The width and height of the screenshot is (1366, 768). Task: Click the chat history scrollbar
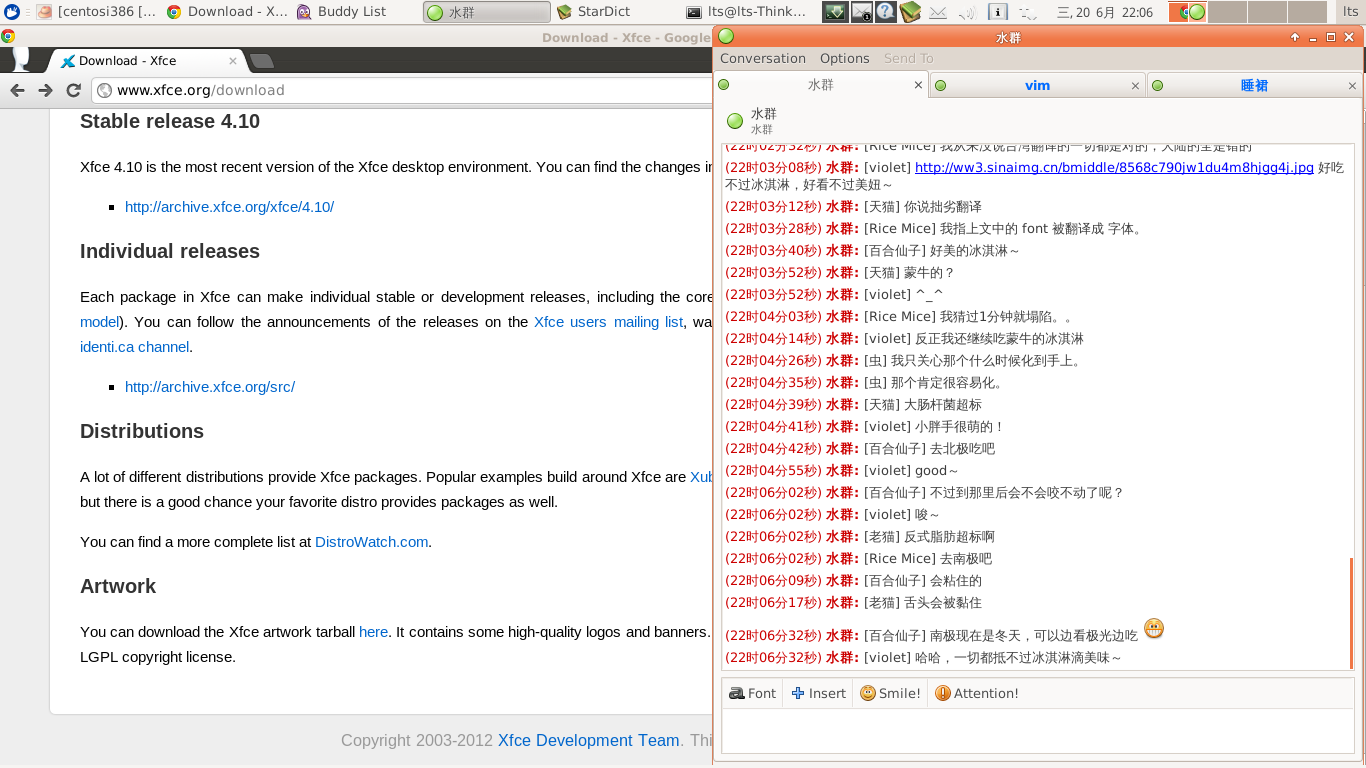pyautogui.click(x=1351, y=613)
